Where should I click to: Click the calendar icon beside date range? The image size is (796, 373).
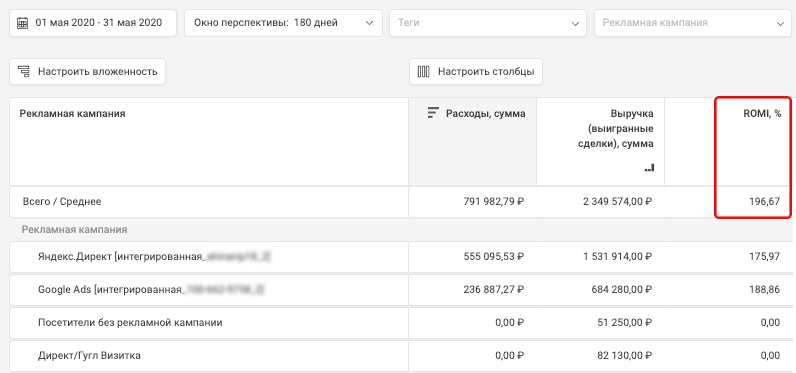coord(22,23)
